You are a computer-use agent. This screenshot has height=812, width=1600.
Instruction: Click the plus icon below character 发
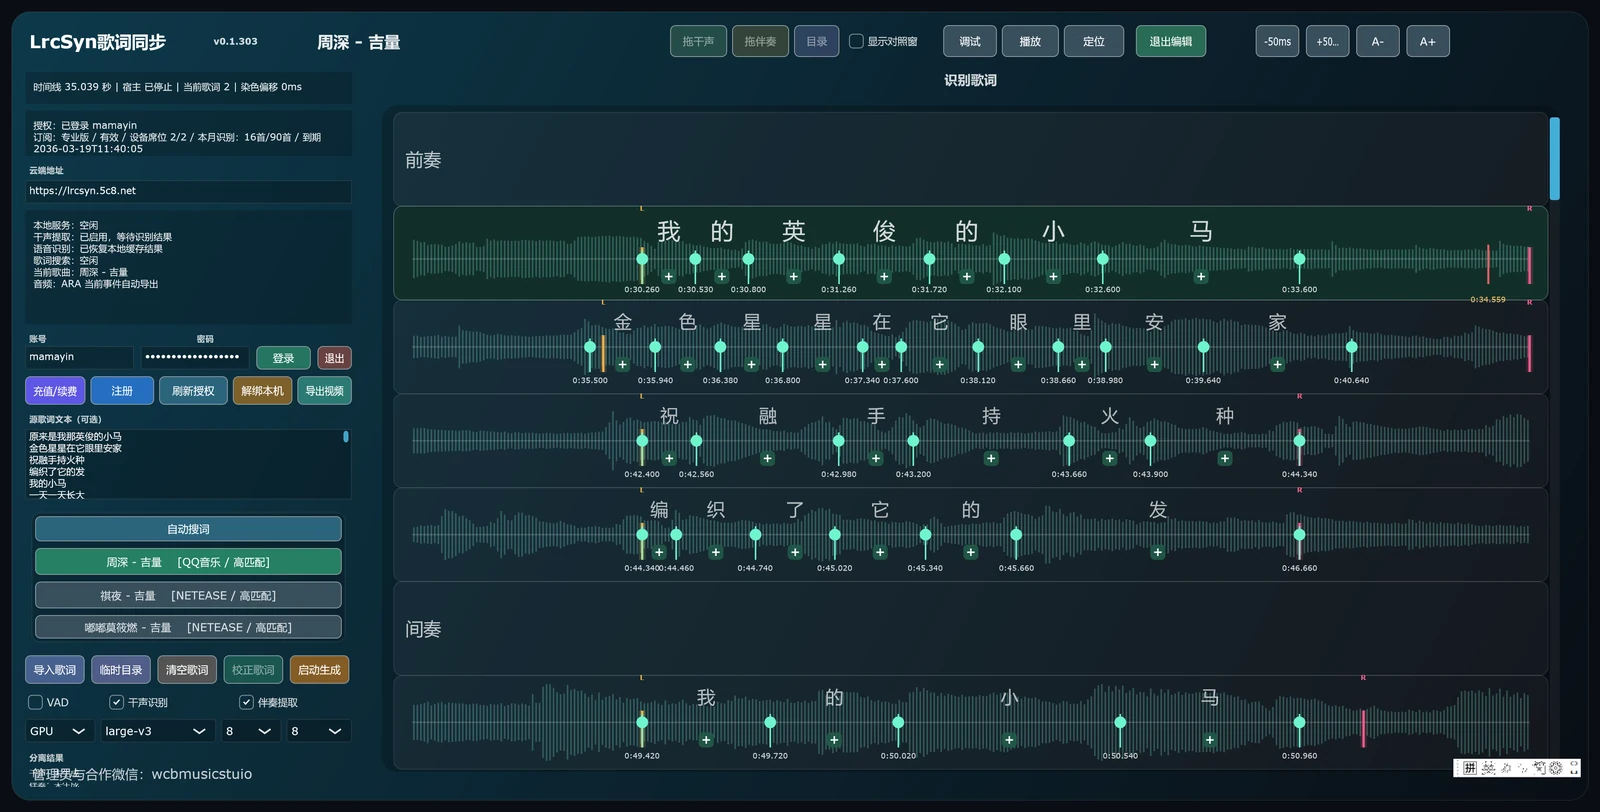(1157, 553)
